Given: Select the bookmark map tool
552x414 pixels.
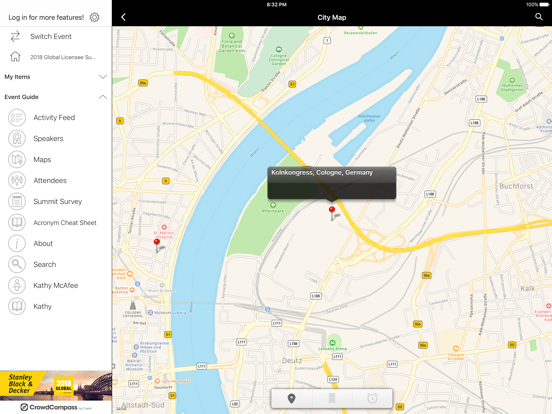Looking at the screenshot, I should 332,399.
